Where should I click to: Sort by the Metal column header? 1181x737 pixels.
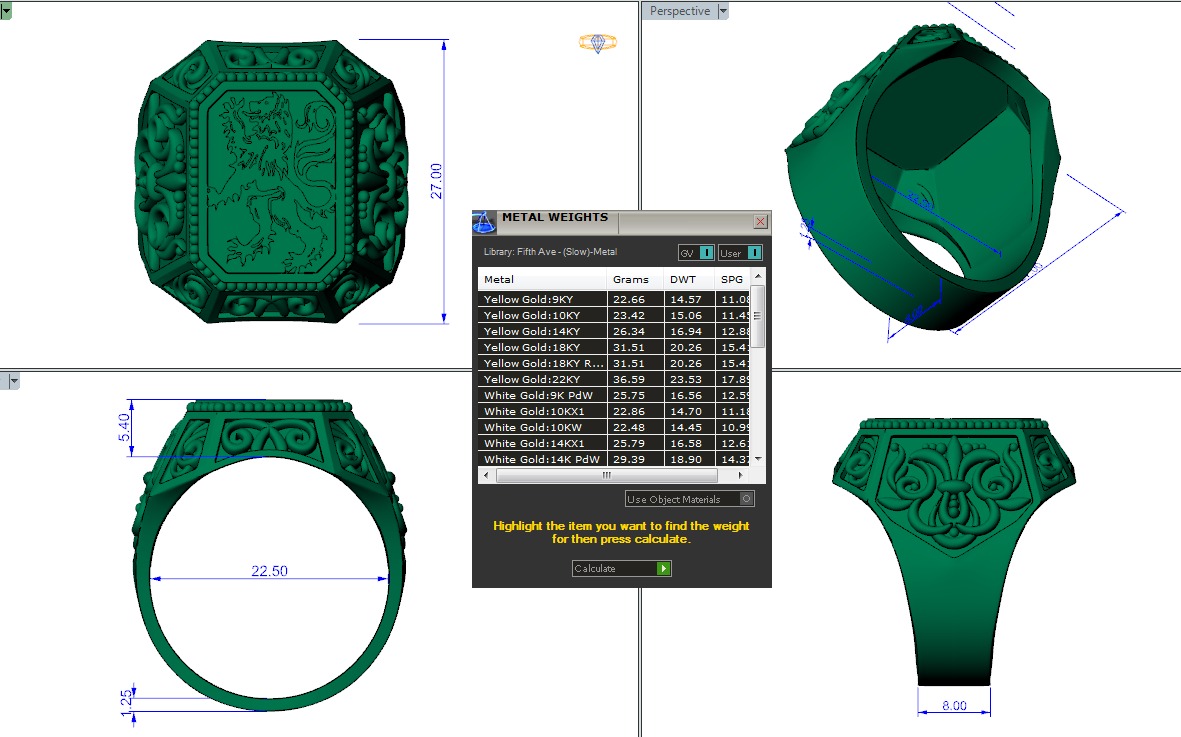pos(542,279)
